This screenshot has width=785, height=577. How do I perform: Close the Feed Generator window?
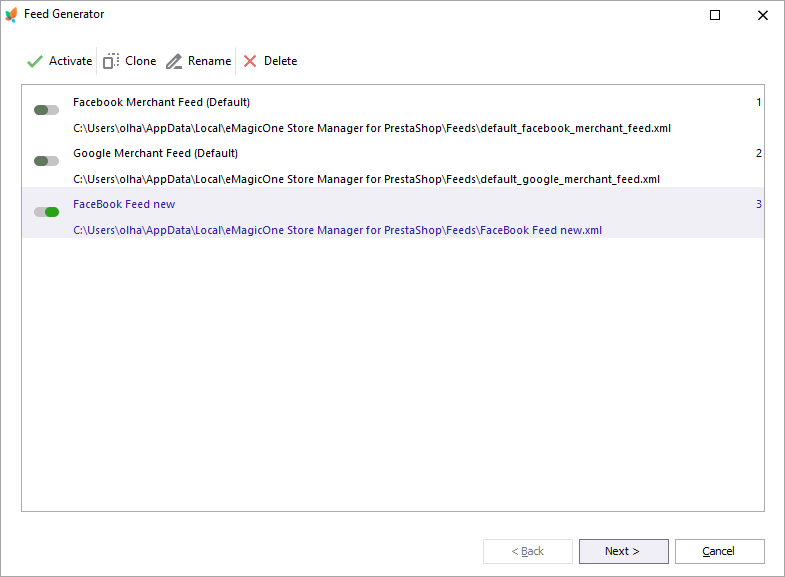762,15
